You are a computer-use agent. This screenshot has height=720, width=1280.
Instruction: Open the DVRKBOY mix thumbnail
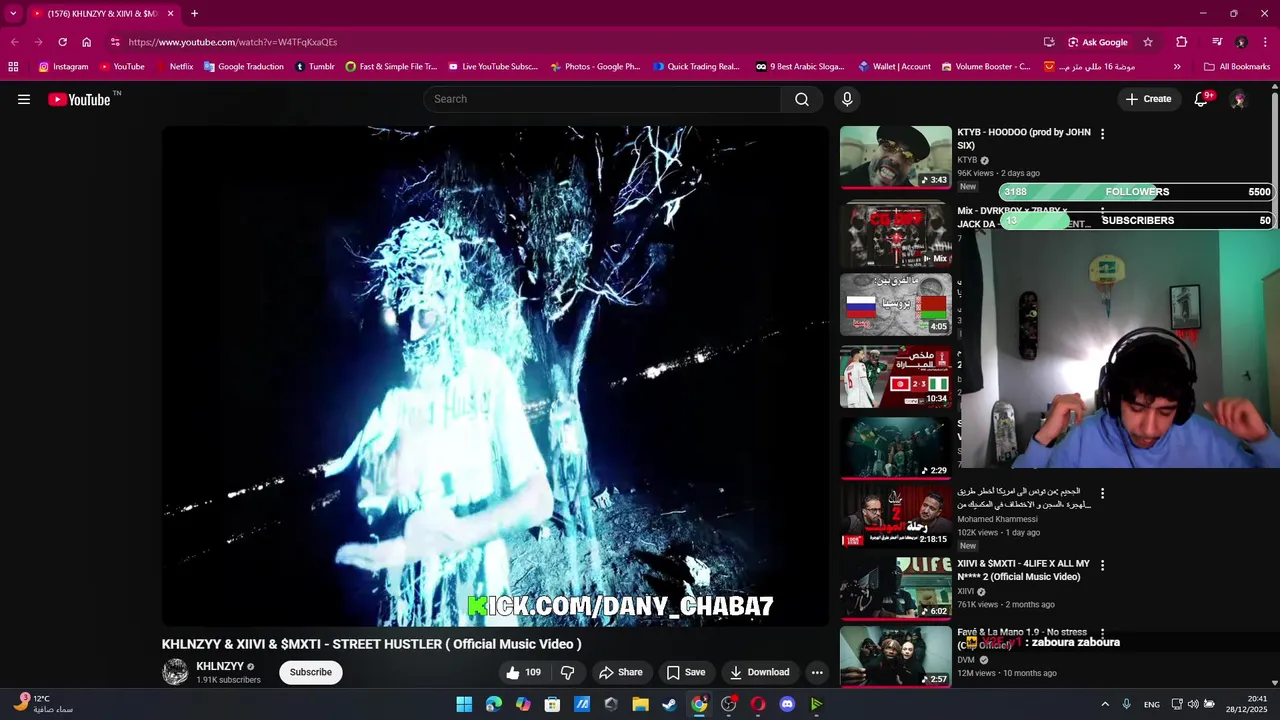tap(896, 235)
